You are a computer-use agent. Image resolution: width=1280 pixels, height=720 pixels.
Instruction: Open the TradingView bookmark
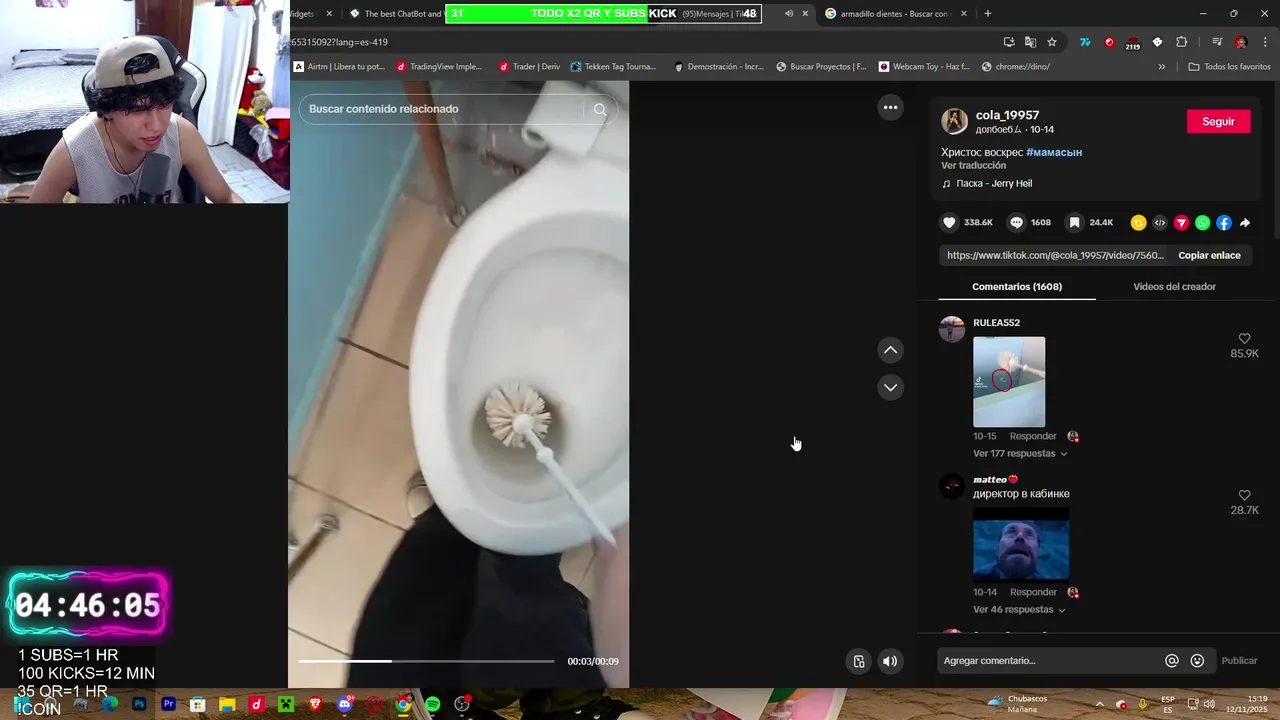pyautogui.click(x=439, y=67)
